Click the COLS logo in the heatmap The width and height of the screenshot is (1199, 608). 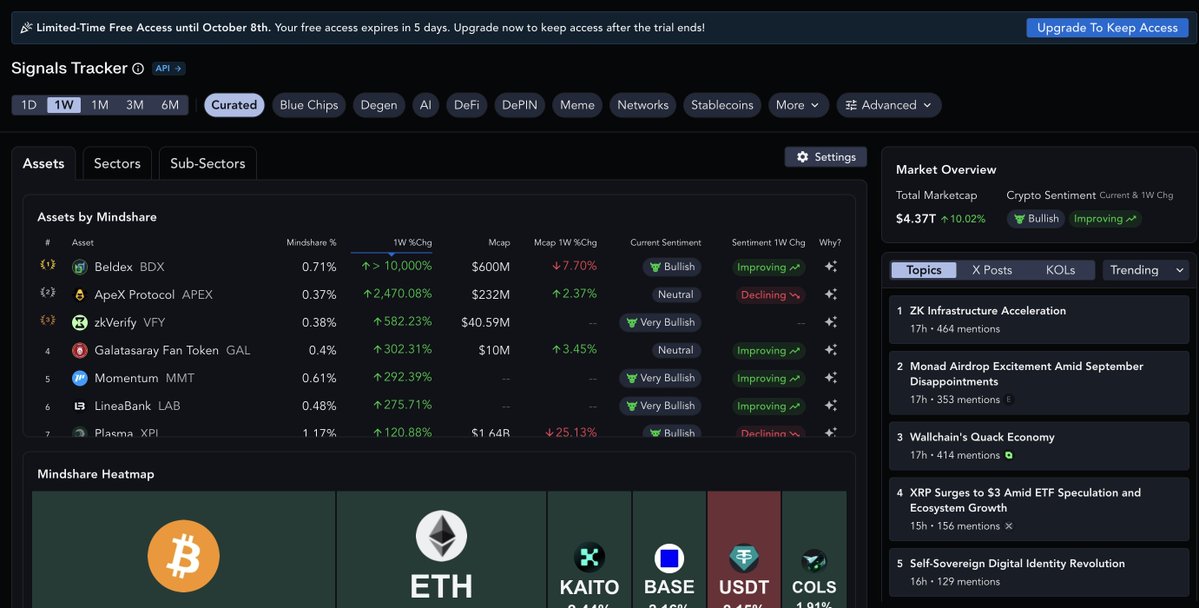pos(814,561)
